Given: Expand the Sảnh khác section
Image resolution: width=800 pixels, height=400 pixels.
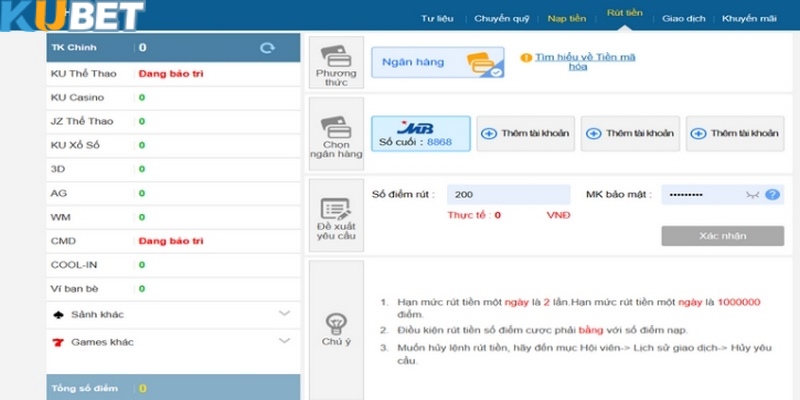Looking at the screenshot, I should click(284, 314).
